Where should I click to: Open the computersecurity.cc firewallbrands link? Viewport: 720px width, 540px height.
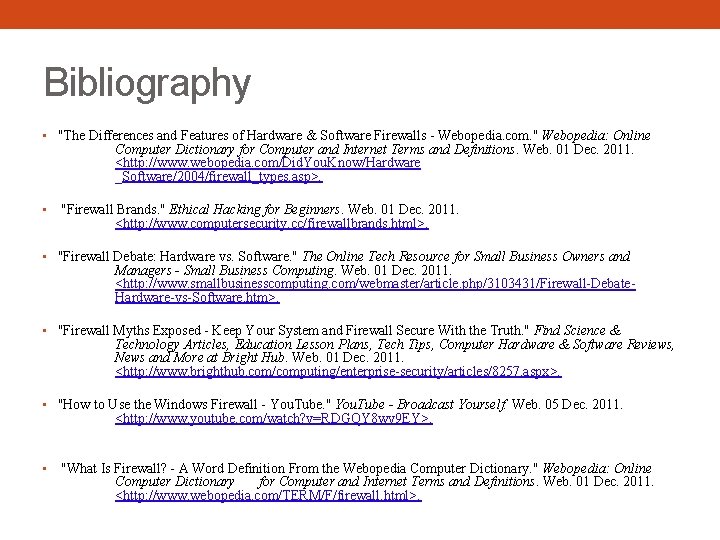(271, 224)
